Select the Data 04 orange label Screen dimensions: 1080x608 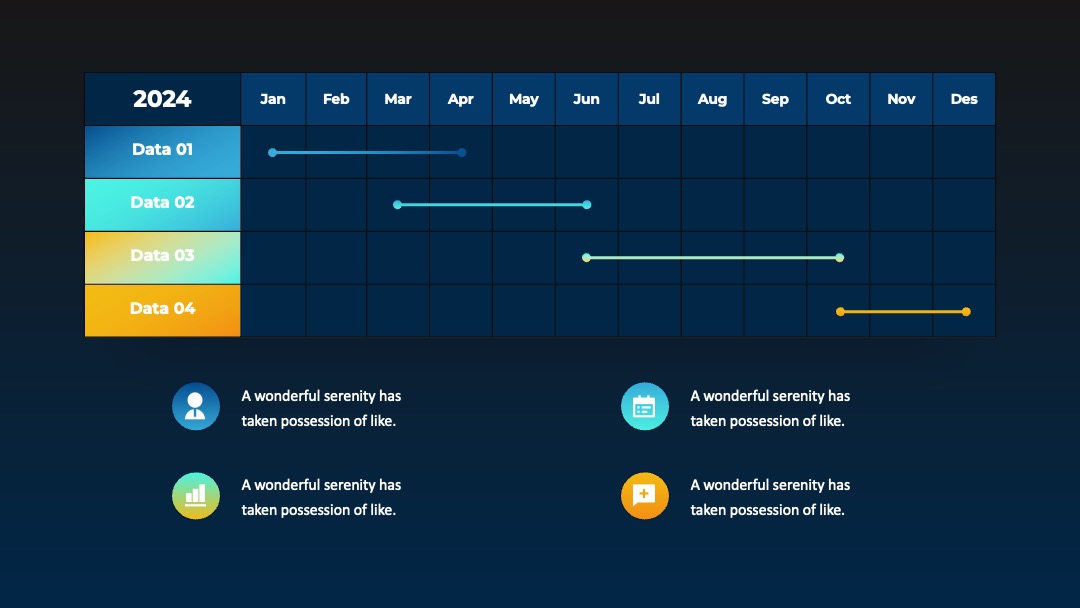click(x=163, y=311)
